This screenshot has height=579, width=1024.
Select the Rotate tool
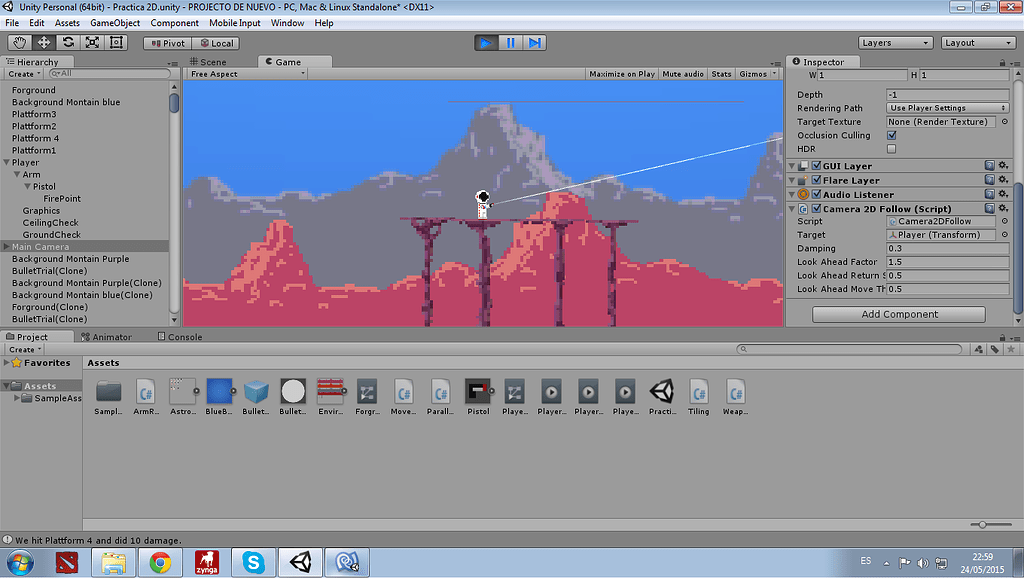[66, 42]
